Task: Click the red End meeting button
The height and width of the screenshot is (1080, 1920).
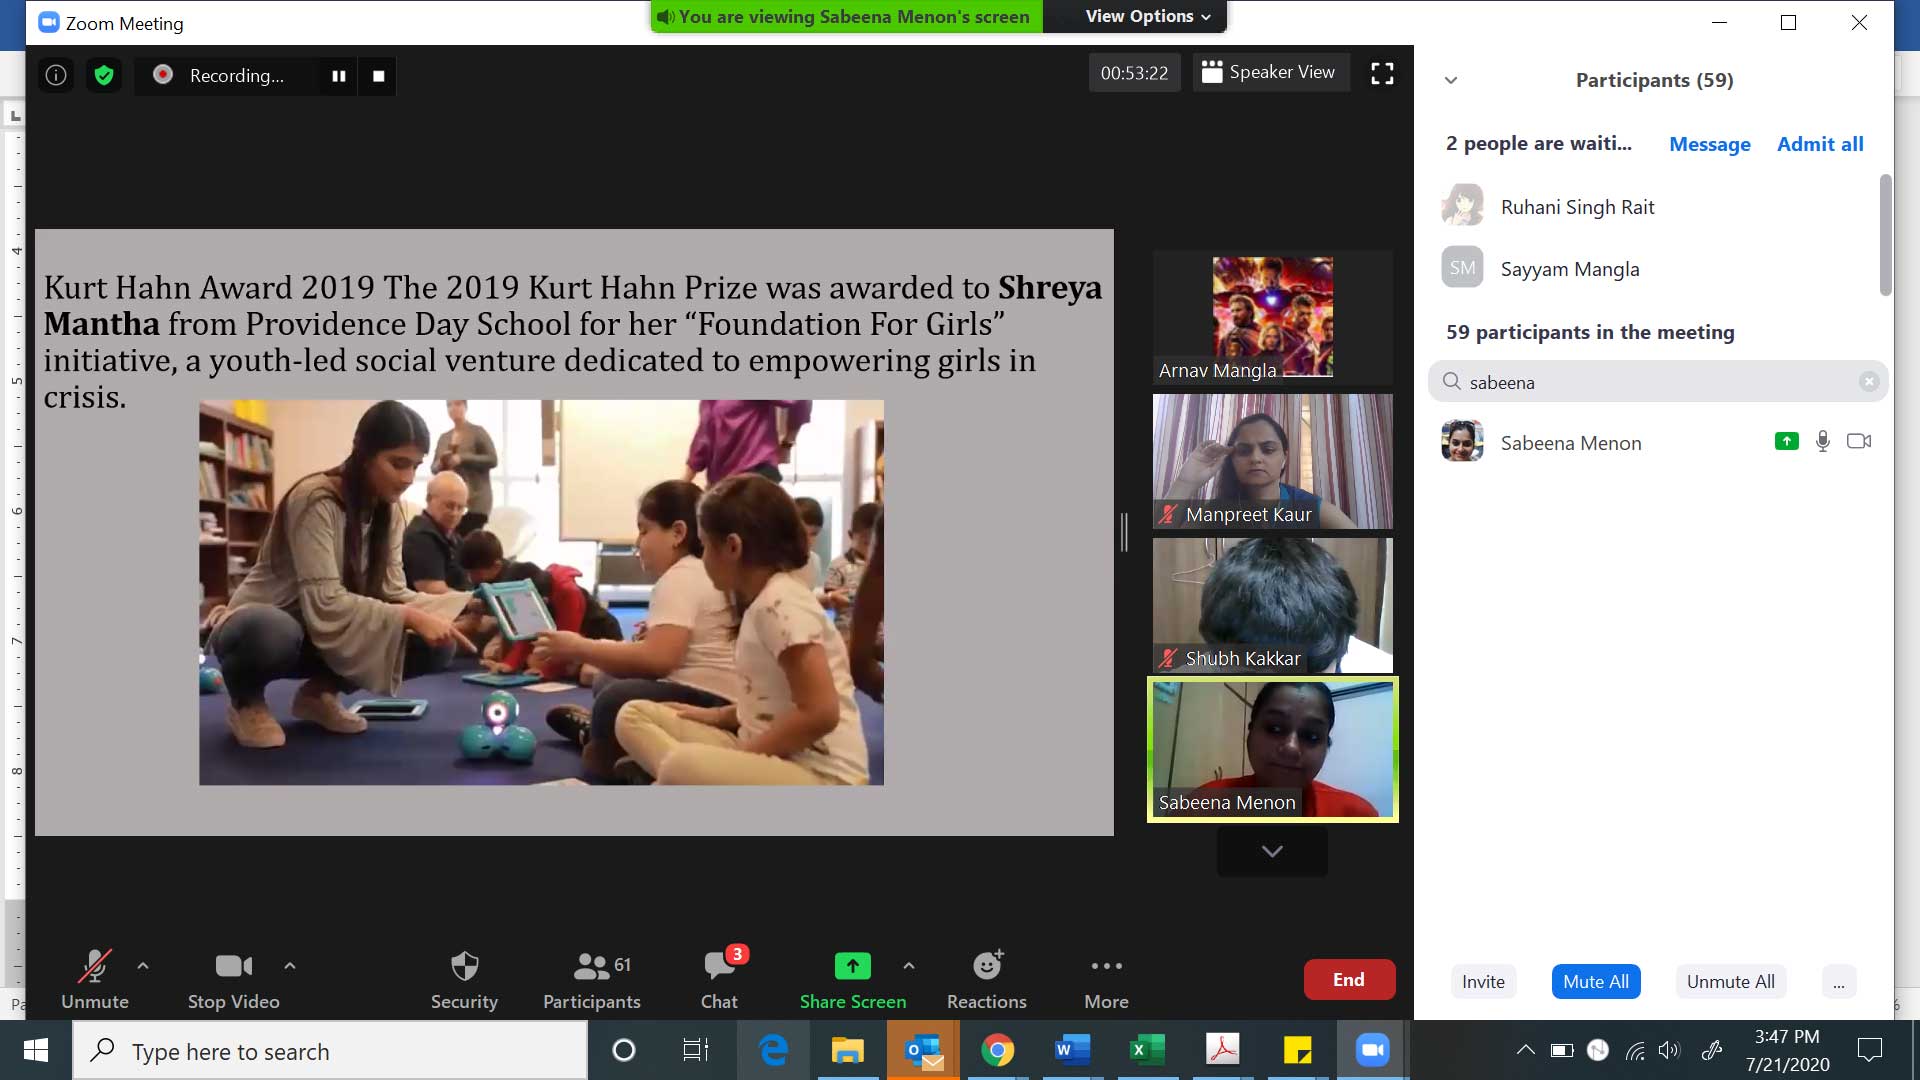Action: (1349, 980)
